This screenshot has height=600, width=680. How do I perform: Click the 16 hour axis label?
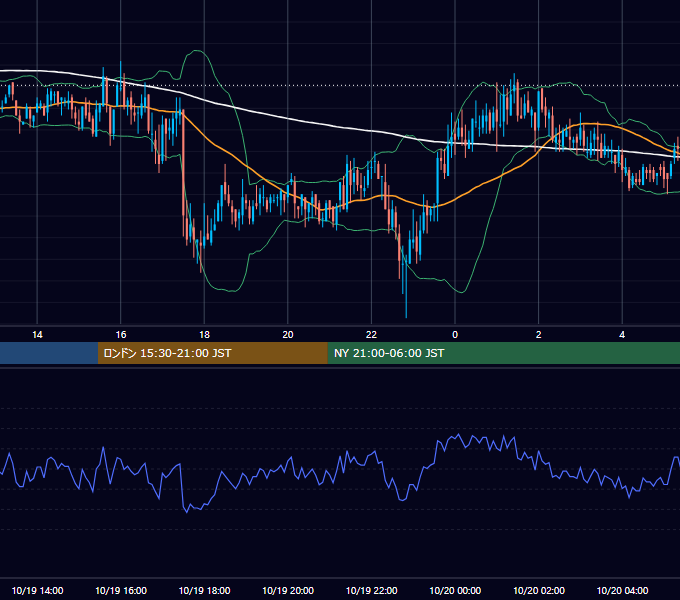[x=121, y=335]
